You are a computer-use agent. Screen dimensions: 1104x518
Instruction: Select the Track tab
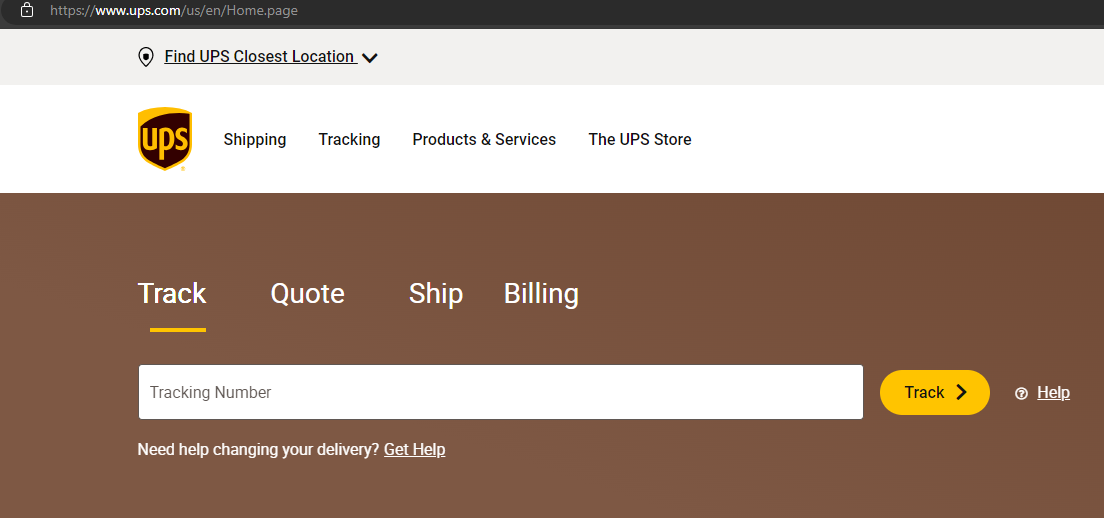tap(172, 294)
